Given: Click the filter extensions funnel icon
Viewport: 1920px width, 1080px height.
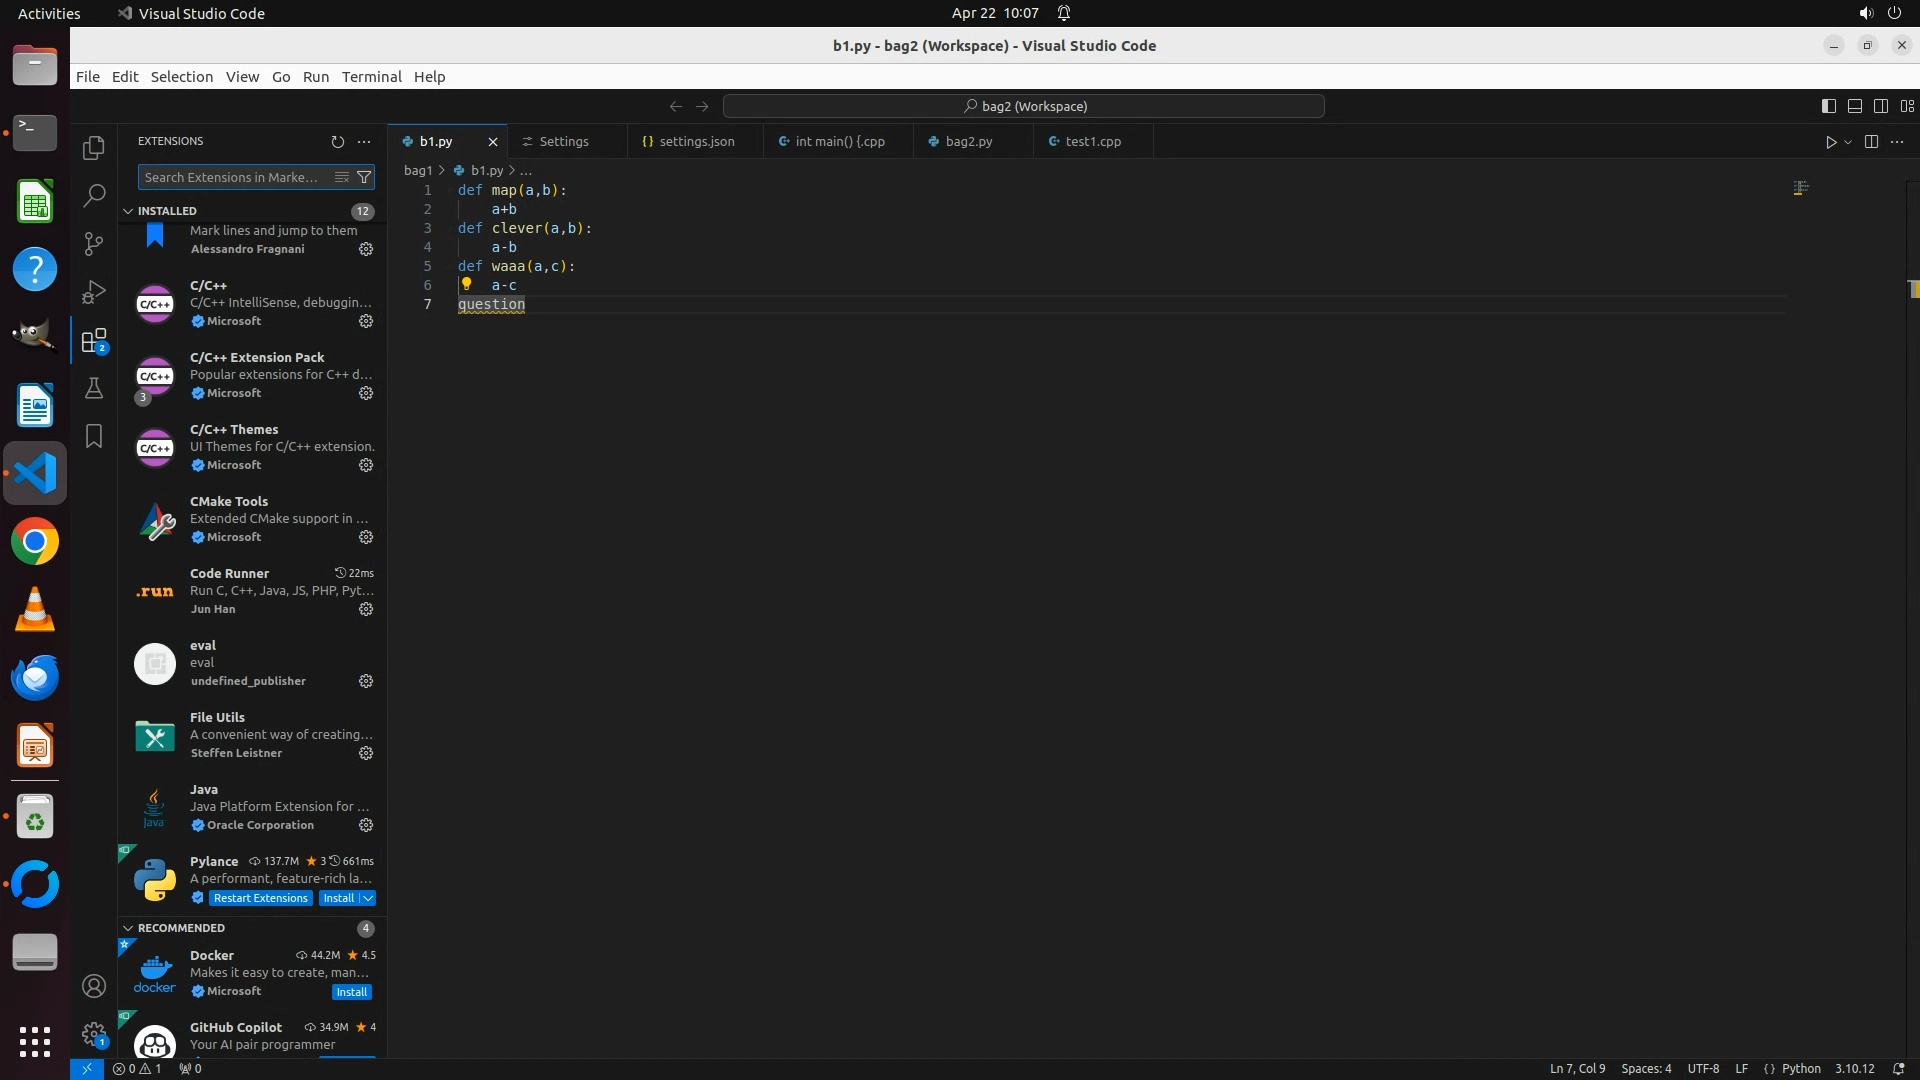Looking at the screenshot, I should click(365, 177).
